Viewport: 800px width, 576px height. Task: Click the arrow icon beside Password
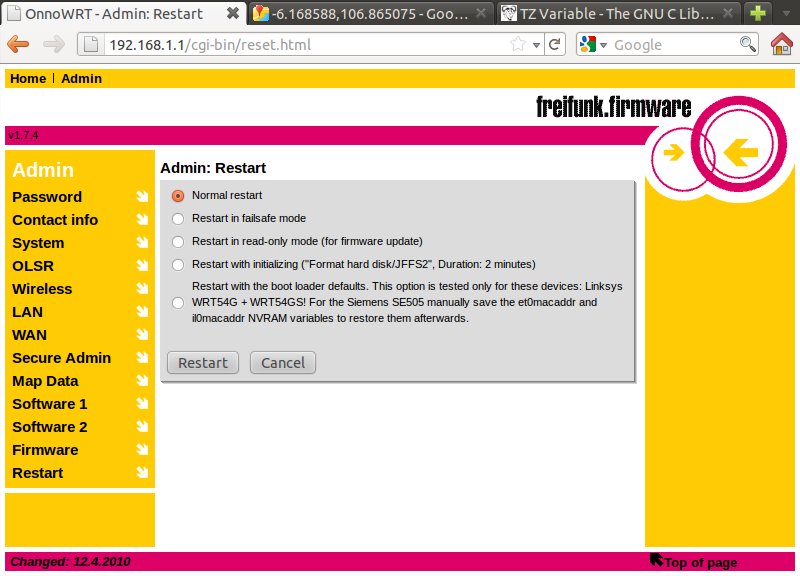click(142, 197)
